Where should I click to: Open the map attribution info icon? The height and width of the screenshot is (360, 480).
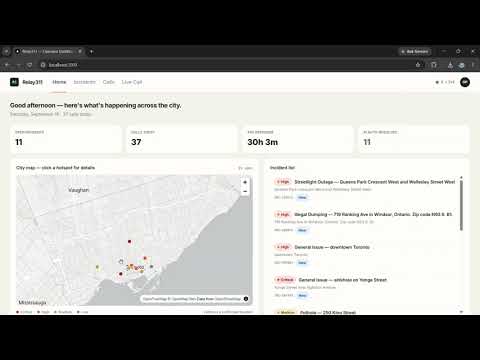click(x=246, y=299)
